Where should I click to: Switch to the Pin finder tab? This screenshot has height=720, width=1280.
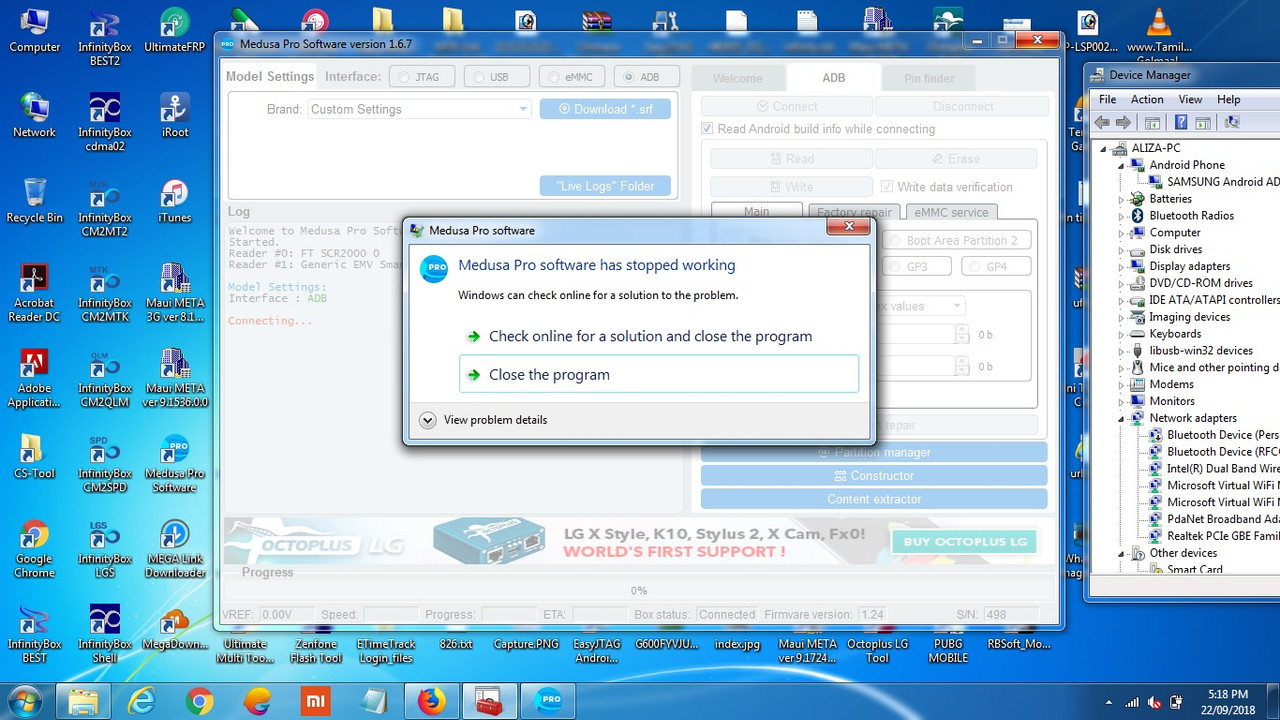tap(929, 78)
